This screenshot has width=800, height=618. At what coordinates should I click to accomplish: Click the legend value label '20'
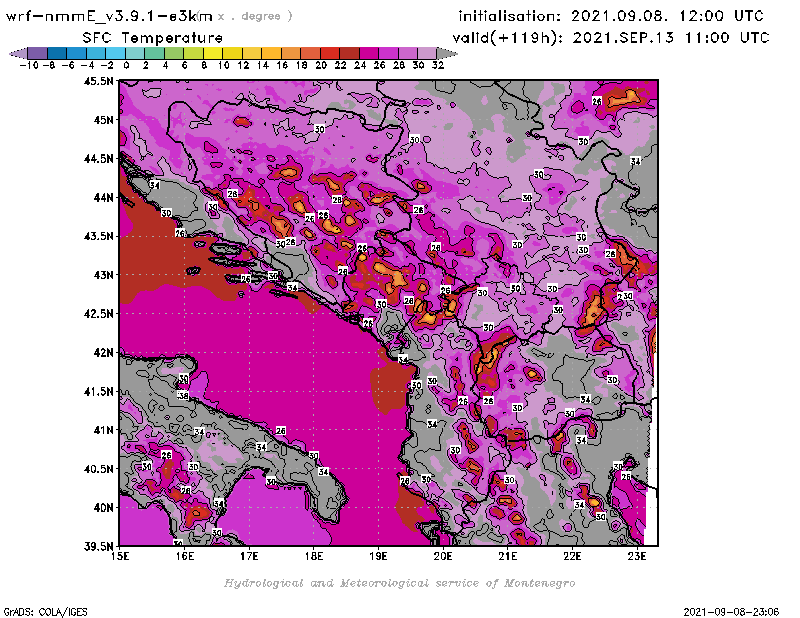[x=321, y=65]
